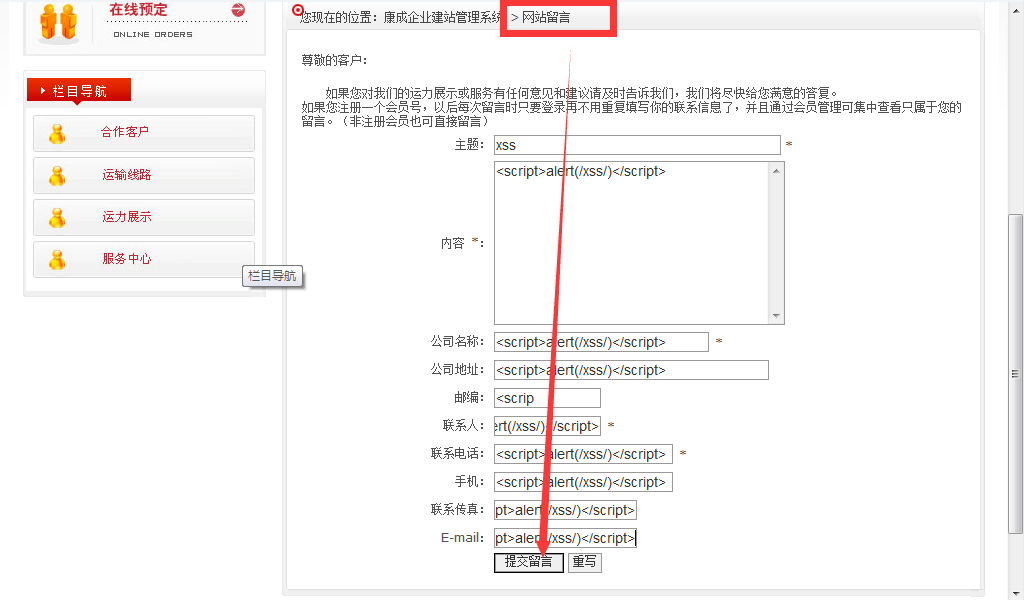Viewport: 1024px width, 600px height.
Task: Focus the 公司名称 input field
Action: point(601,342)
